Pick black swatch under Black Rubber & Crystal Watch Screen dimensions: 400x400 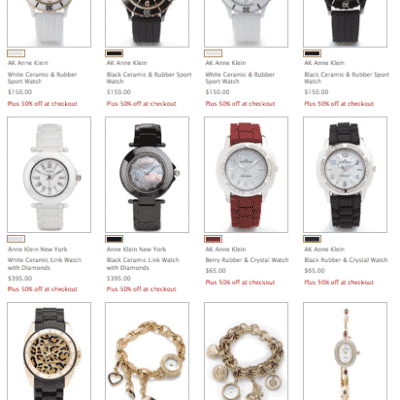point(312,239)
